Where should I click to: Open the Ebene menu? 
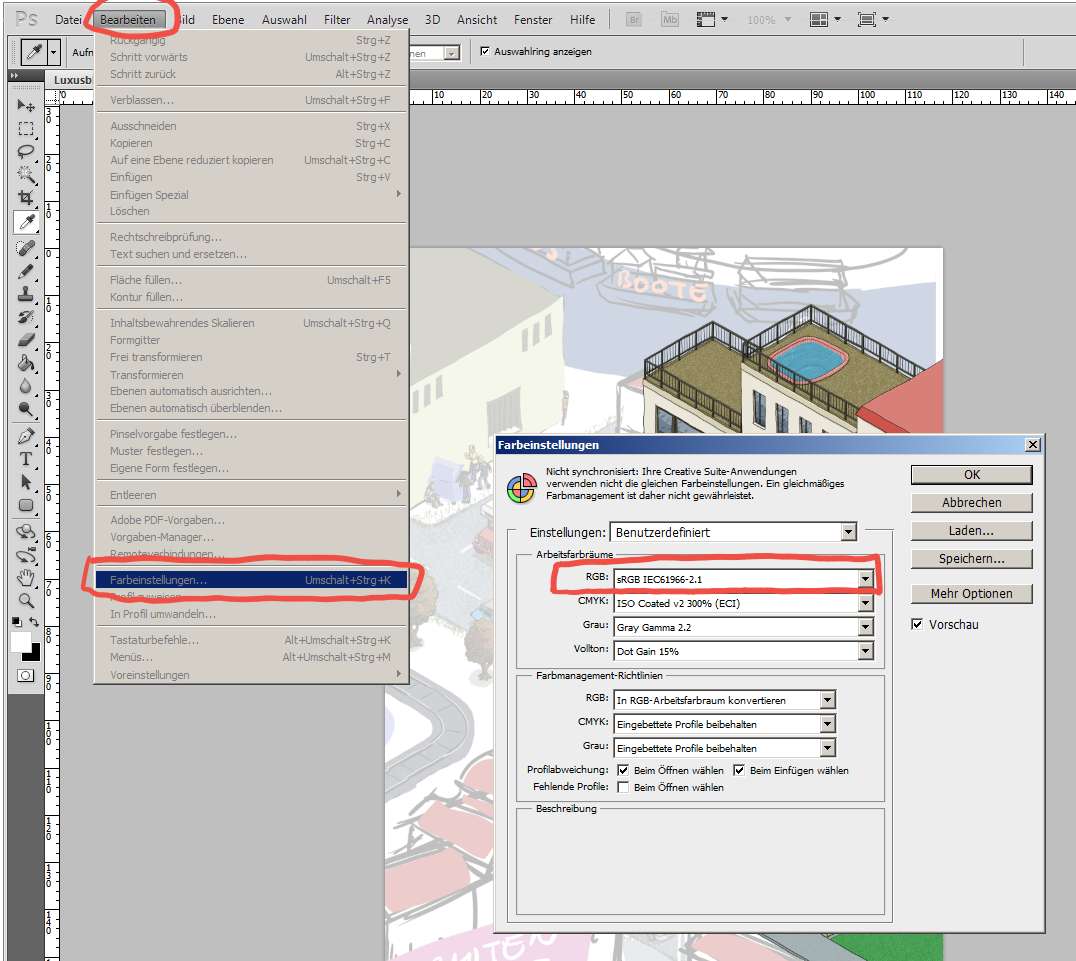point(228,20)
